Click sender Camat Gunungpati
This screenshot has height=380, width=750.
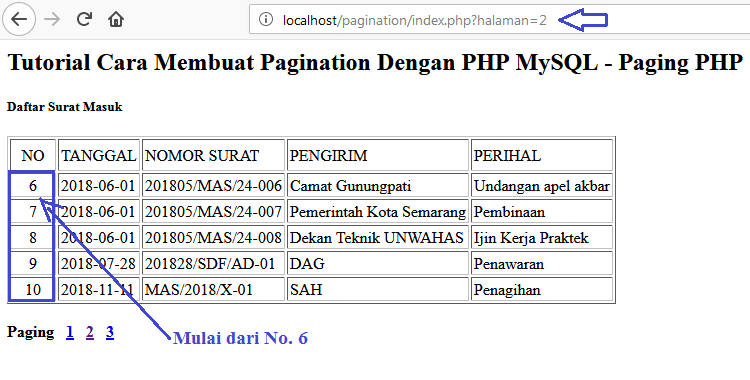[x=378, y=186]
